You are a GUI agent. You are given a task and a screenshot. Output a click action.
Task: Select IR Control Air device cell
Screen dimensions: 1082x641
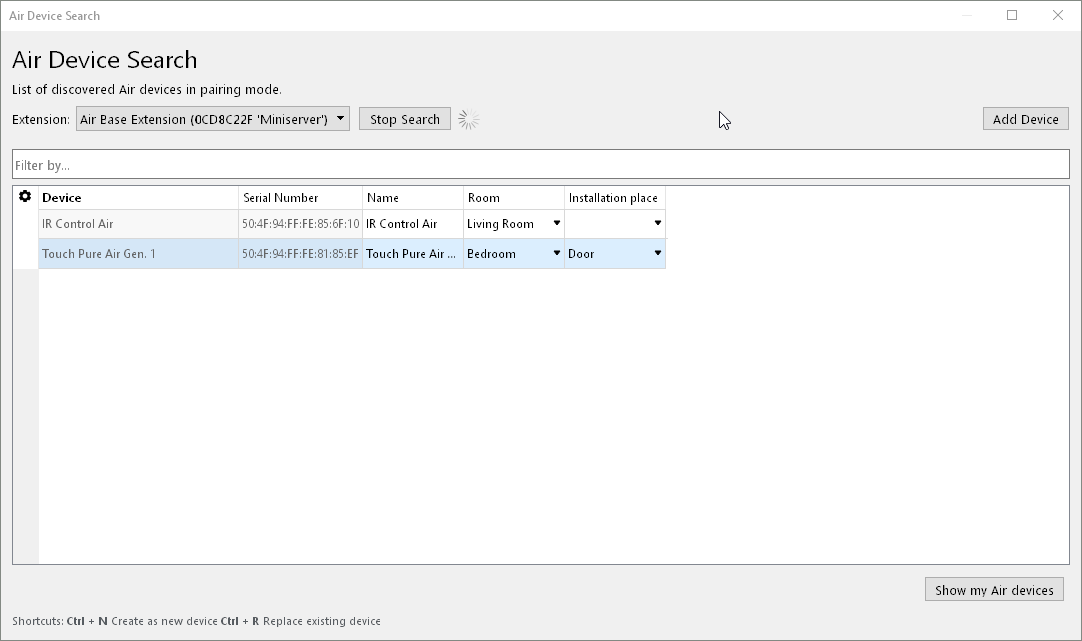click(x=138, y=224)
